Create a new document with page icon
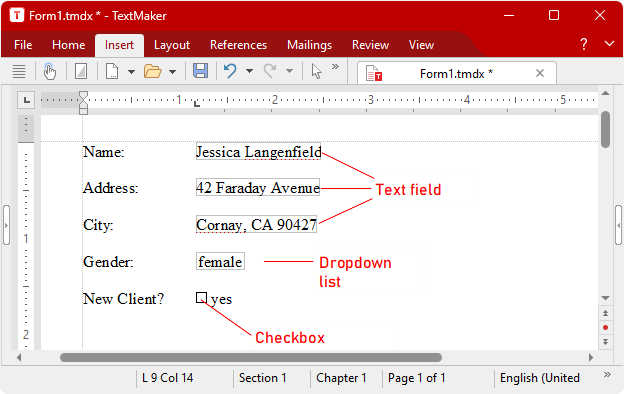This screenshot has height=394, width=624. pyautogui.click(x=112, y=72)
